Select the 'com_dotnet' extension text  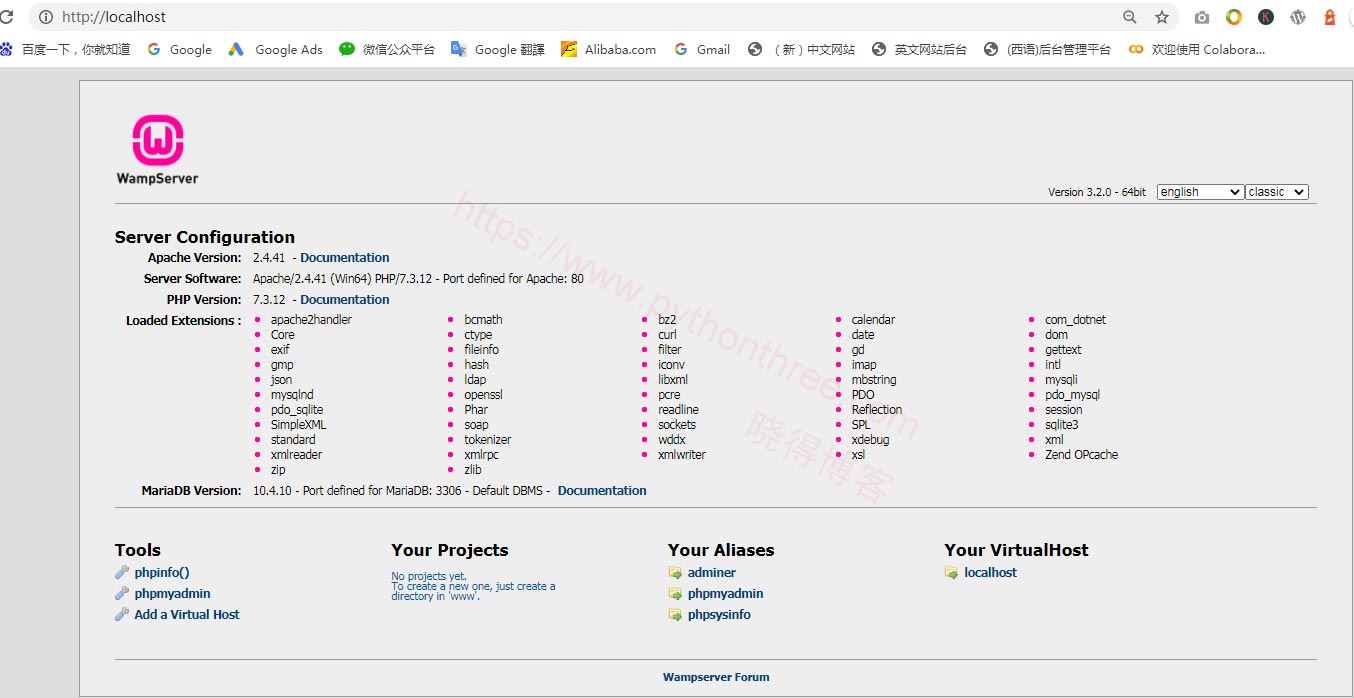1075,320
